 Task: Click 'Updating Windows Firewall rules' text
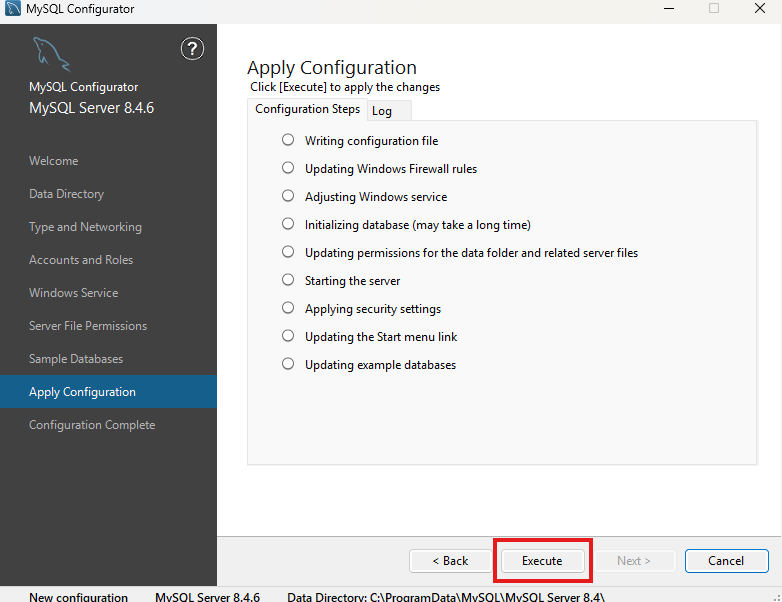[x=391, y=169]
